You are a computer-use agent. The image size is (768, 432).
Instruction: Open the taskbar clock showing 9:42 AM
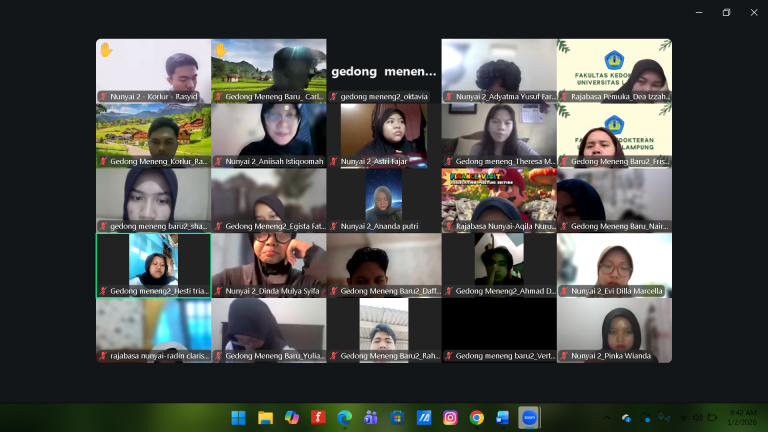743,417
